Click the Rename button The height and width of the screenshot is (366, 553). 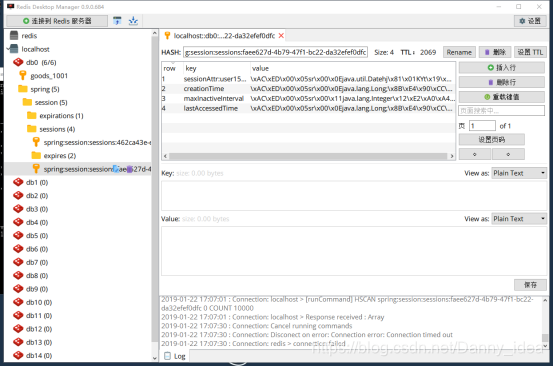459,52
